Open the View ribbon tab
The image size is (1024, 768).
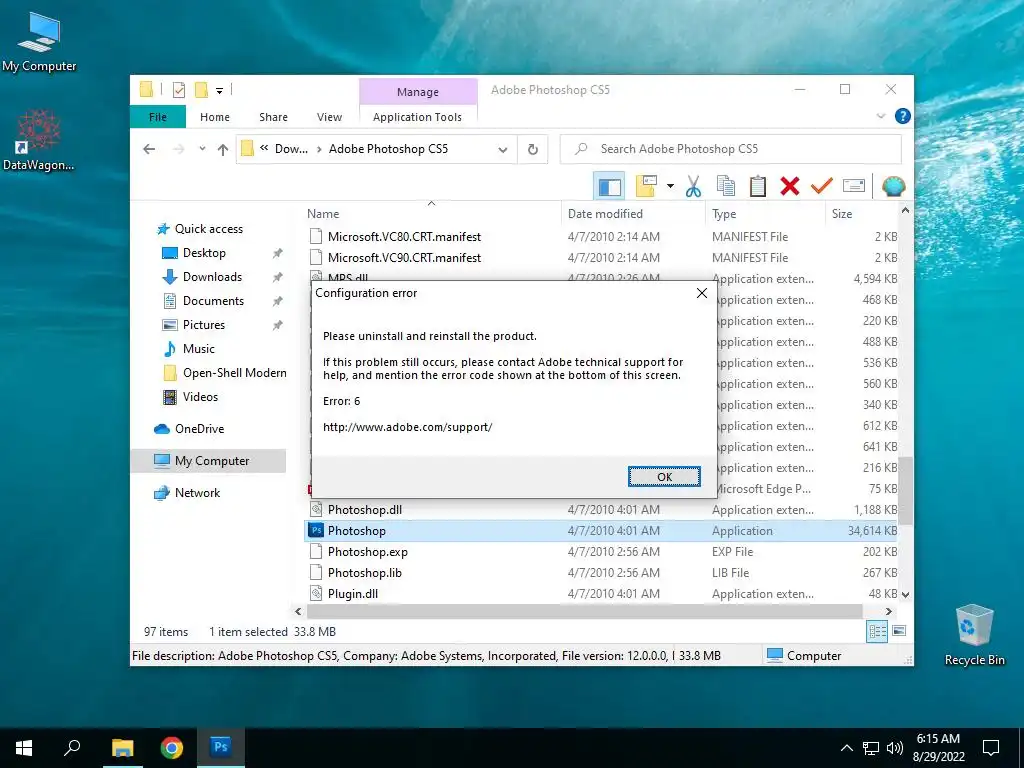pos(329,117)
